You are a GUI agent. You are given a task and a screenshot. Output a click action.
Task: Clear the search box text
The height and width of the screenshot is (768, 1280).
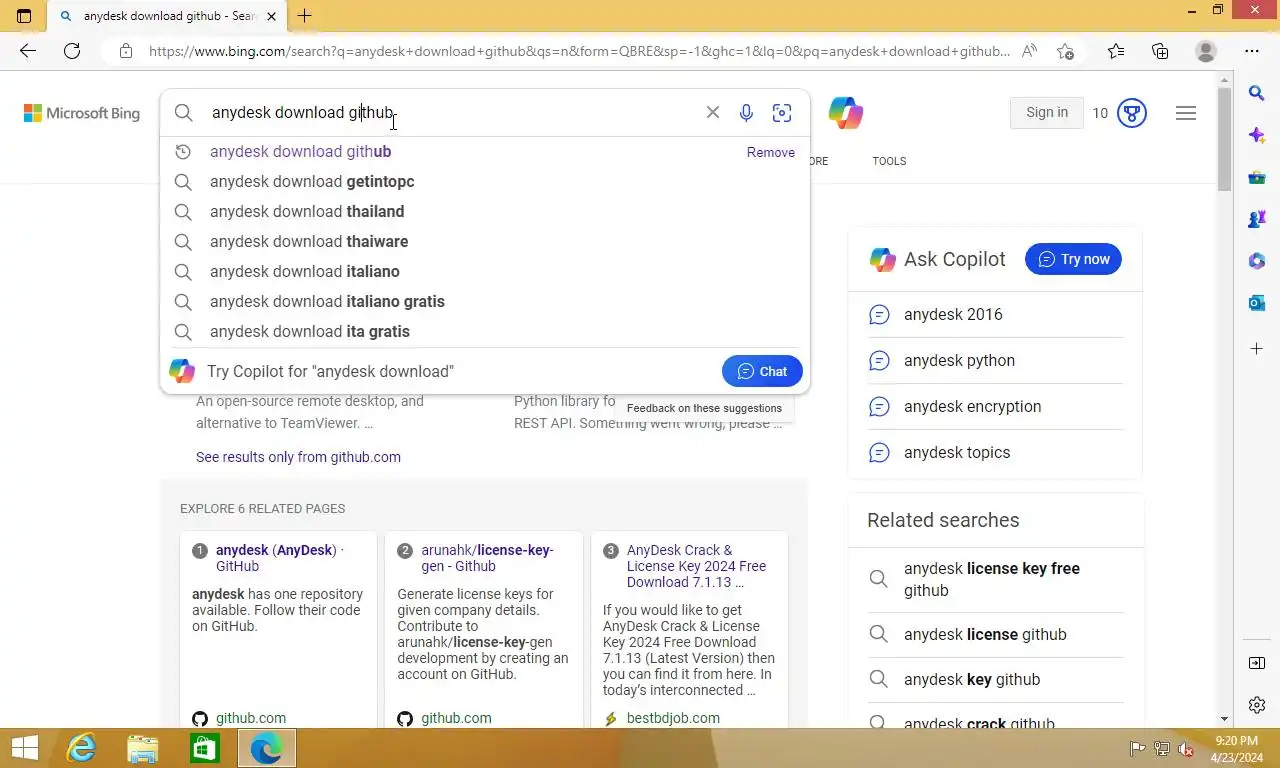click(x=713, y=112)
